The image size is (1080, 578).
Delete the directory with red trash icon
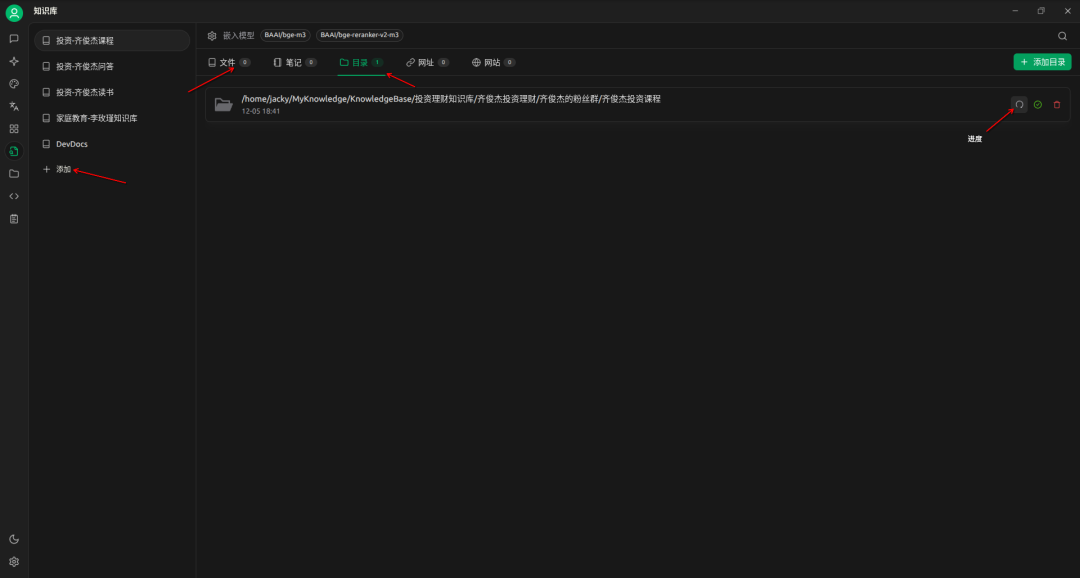tap(1057, 105)
